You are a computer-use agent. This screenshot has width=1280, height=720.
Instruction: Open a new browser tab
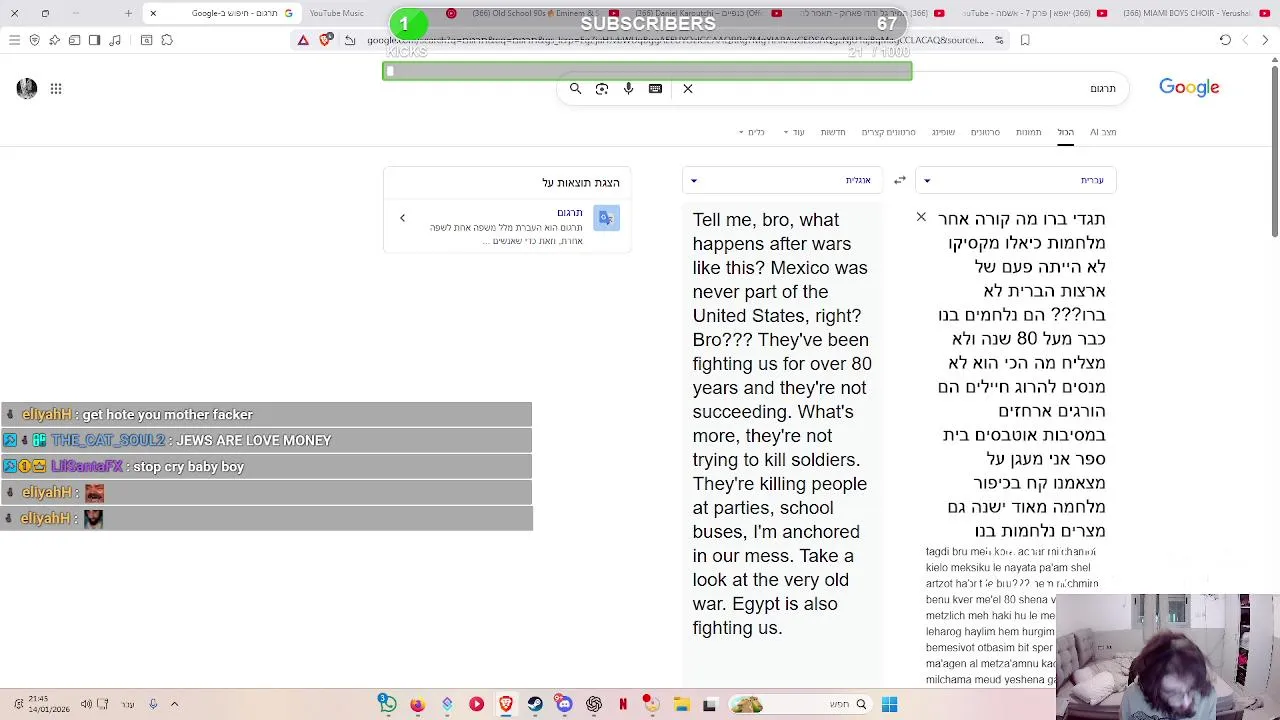point(128,13)
